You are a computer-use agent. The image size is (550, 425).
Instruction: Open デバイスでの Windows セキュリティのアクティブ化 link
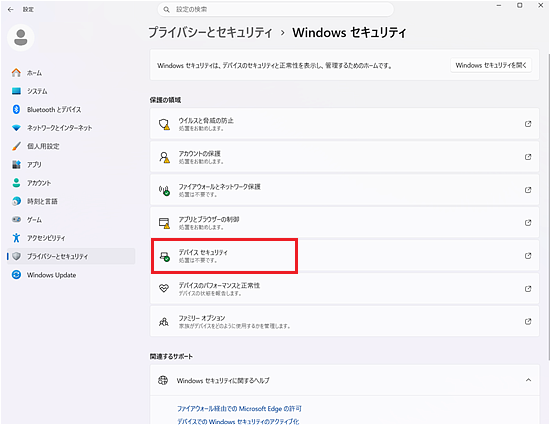tap(238, 421)
